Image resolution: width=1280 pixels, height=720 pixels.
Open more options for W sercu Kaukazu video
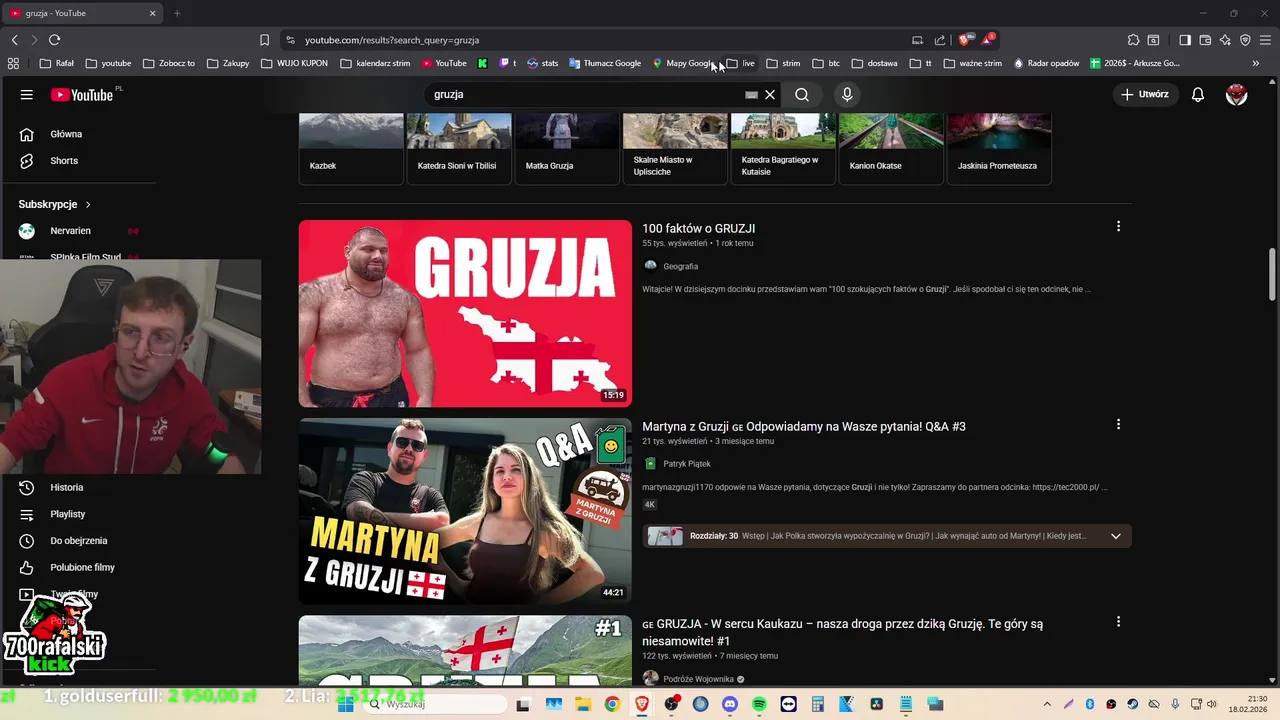(1118, 622)
